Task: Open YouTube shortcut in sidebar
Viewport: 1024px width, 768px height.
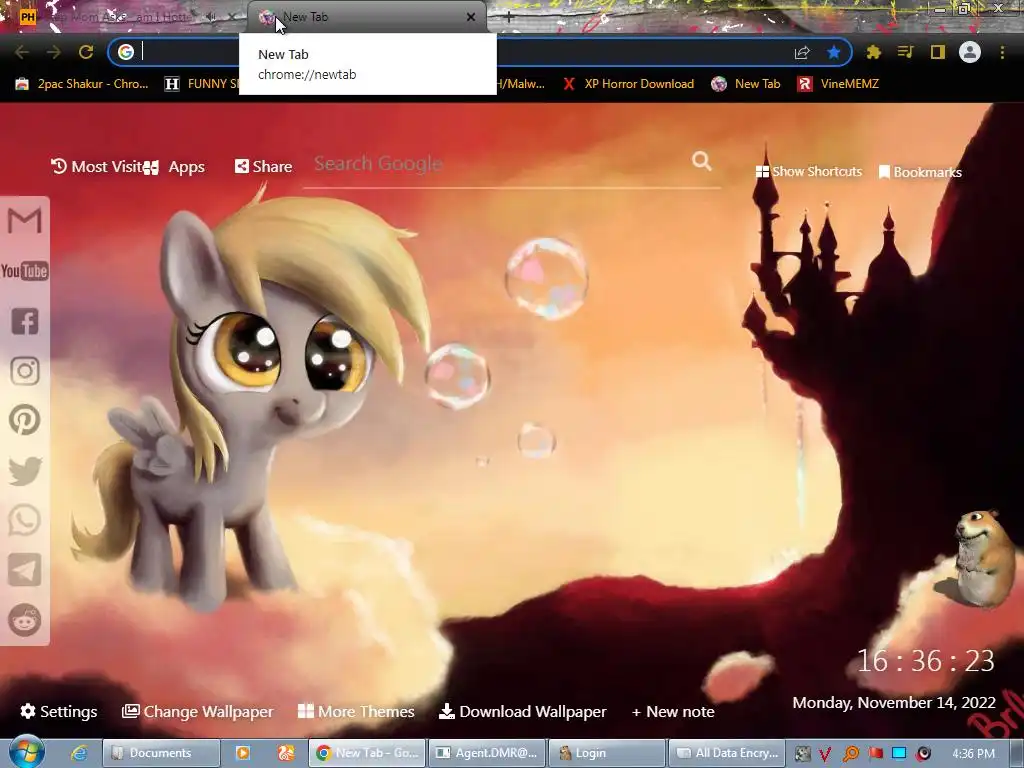Action: 25,270
